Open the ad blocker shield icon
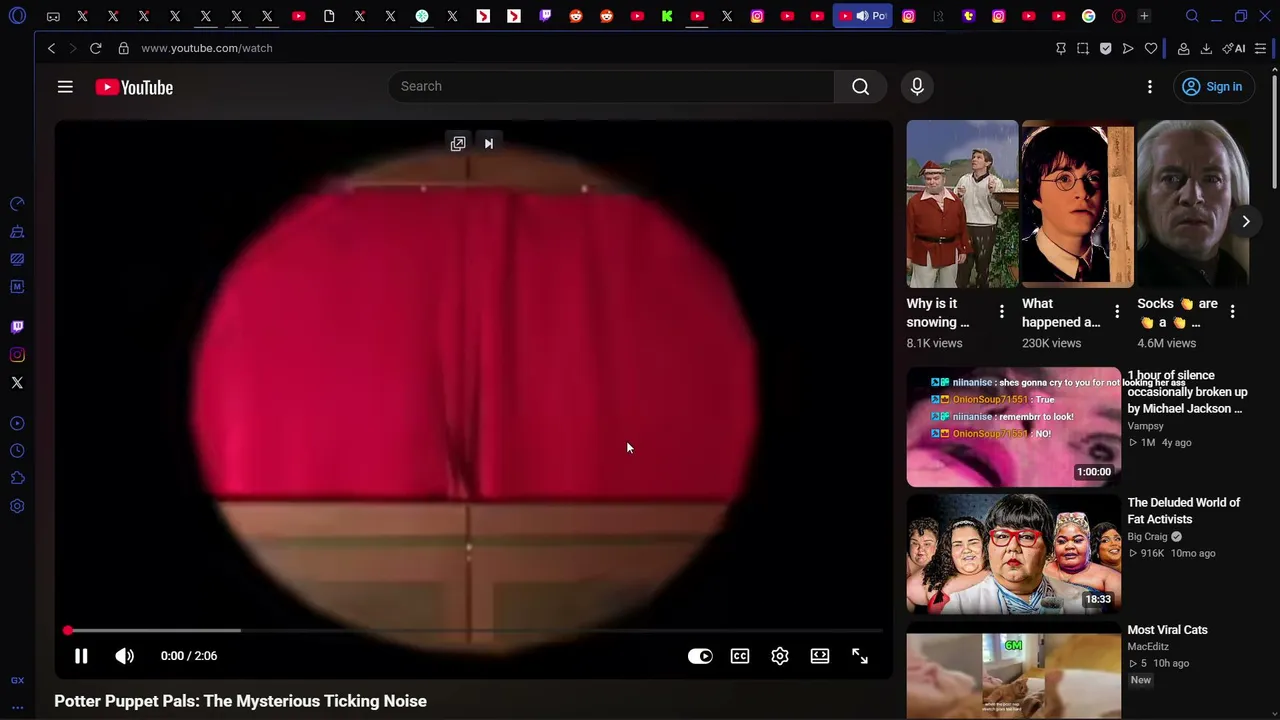The width and height of the screenshot is (1280, 720). click(1105, 48)
